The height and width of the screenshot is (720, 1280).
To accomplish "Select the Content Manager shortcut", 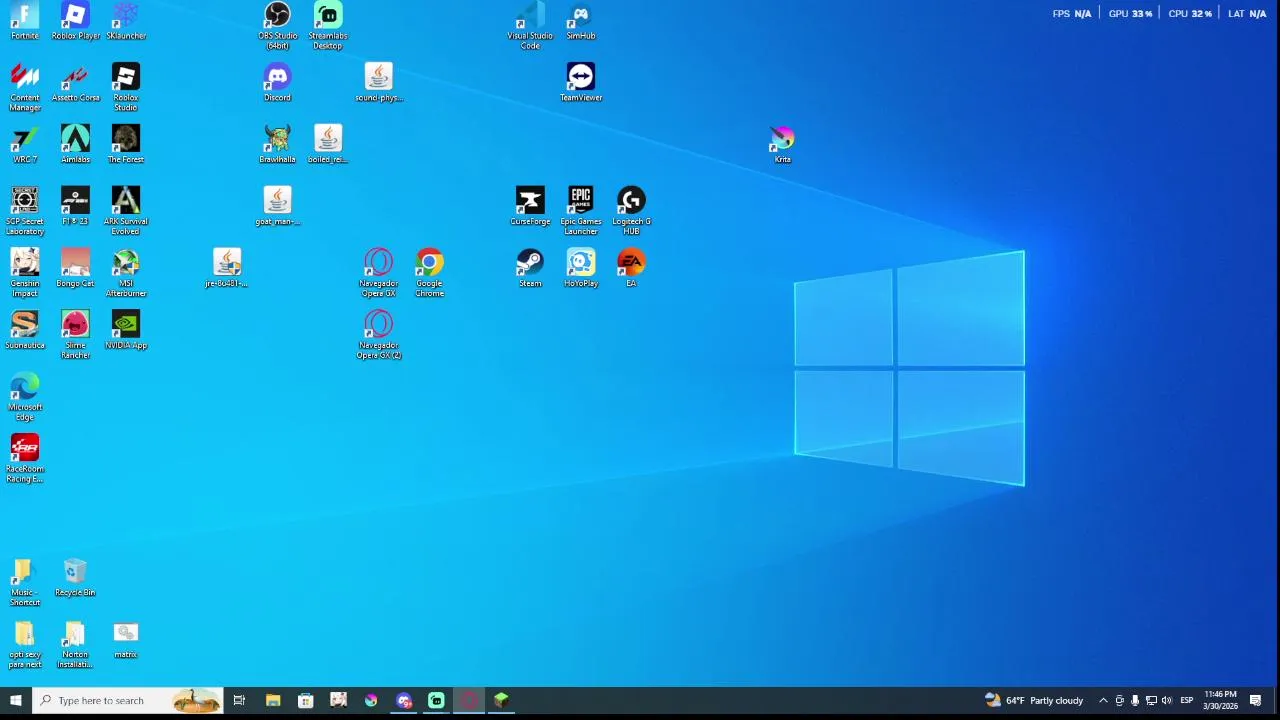I will [24, 88].
